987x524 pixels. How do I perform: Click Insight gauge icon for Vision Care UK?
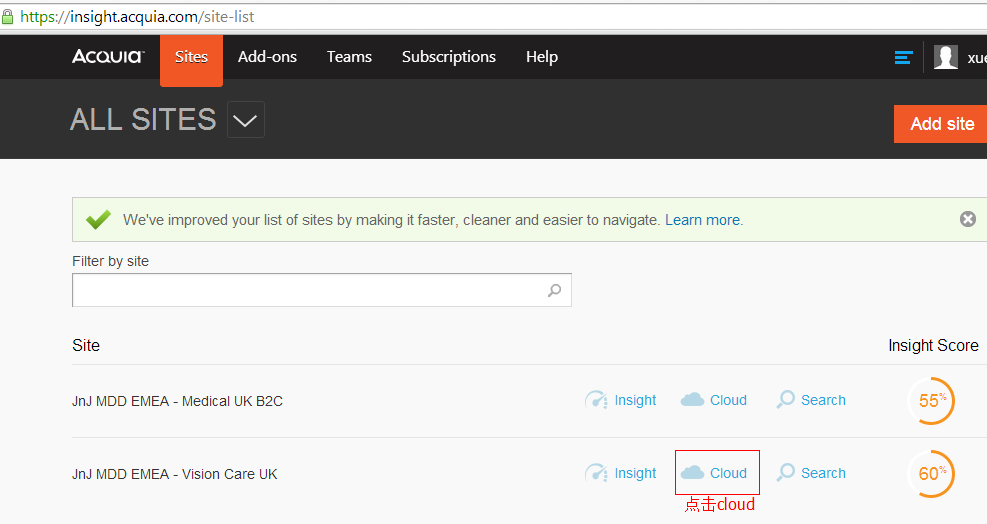point(596,473)
